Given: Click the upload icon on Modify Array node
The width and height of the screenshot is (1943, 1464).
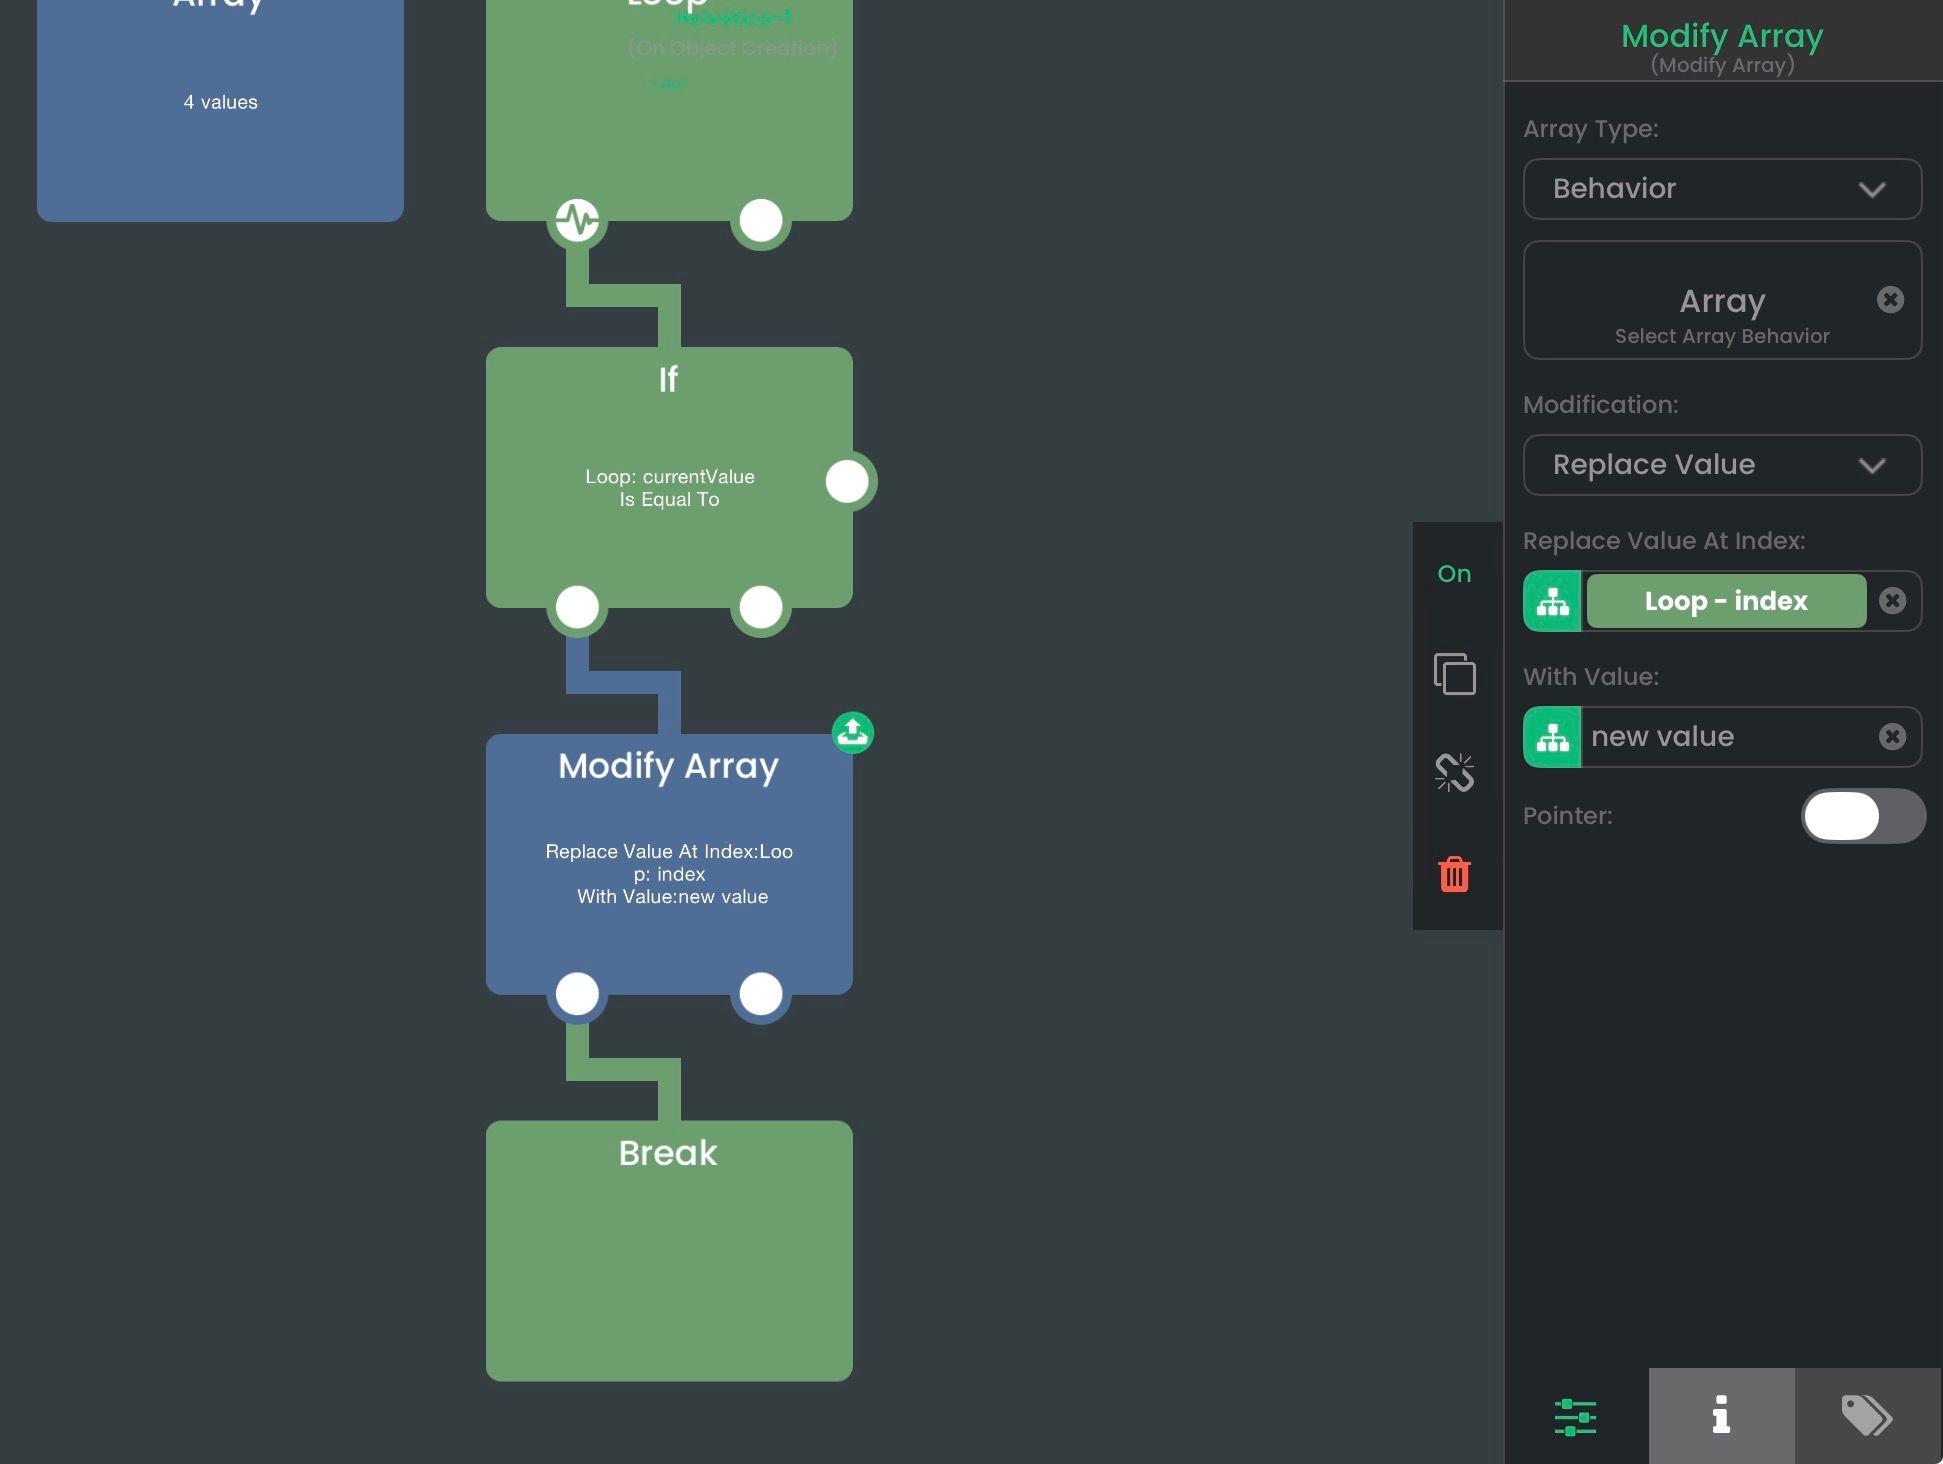Looking at the screenshot, I should coord(853,733).
